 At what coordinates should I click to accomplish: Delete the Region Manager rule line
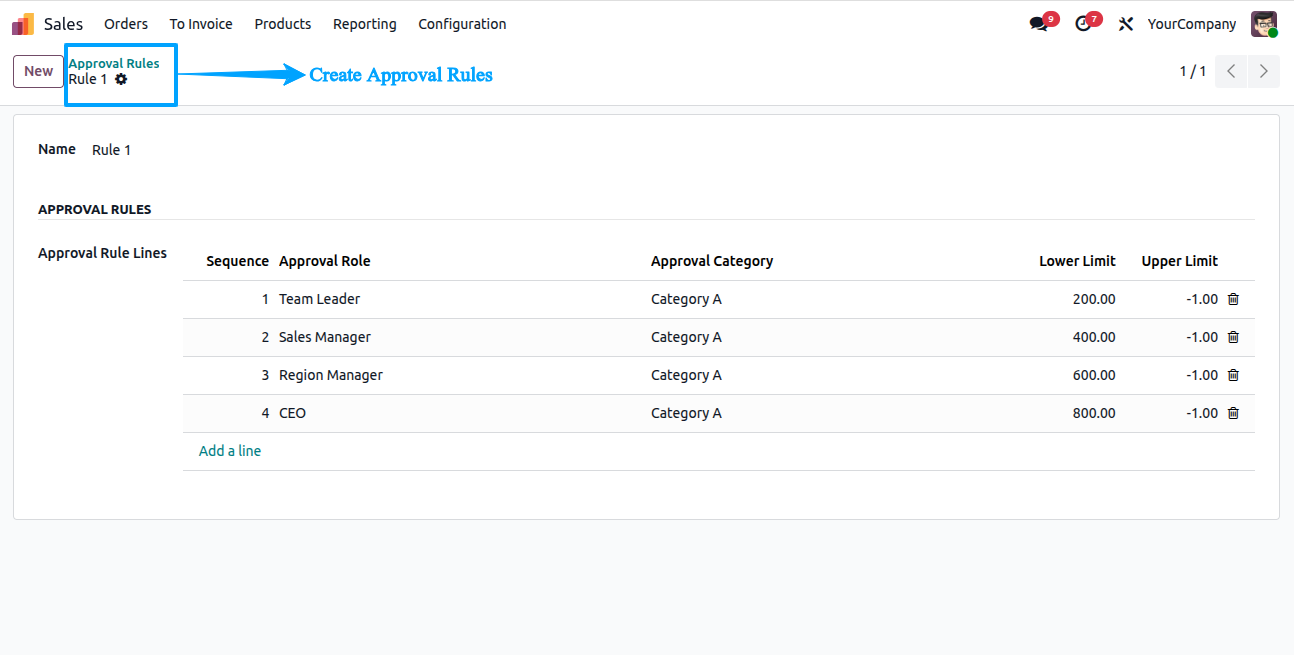click(x=1233, y=375)
